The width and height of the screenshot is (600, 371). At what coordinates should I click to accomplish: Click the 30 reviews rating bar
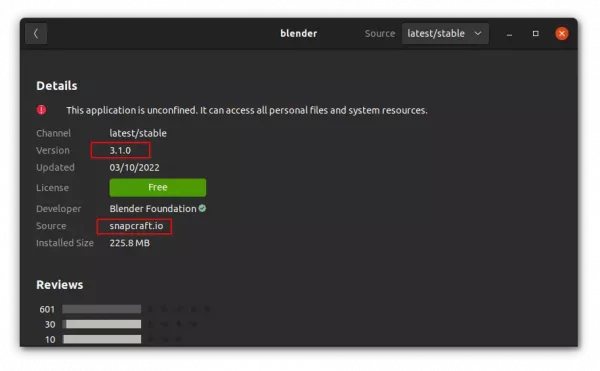(102, 324)
